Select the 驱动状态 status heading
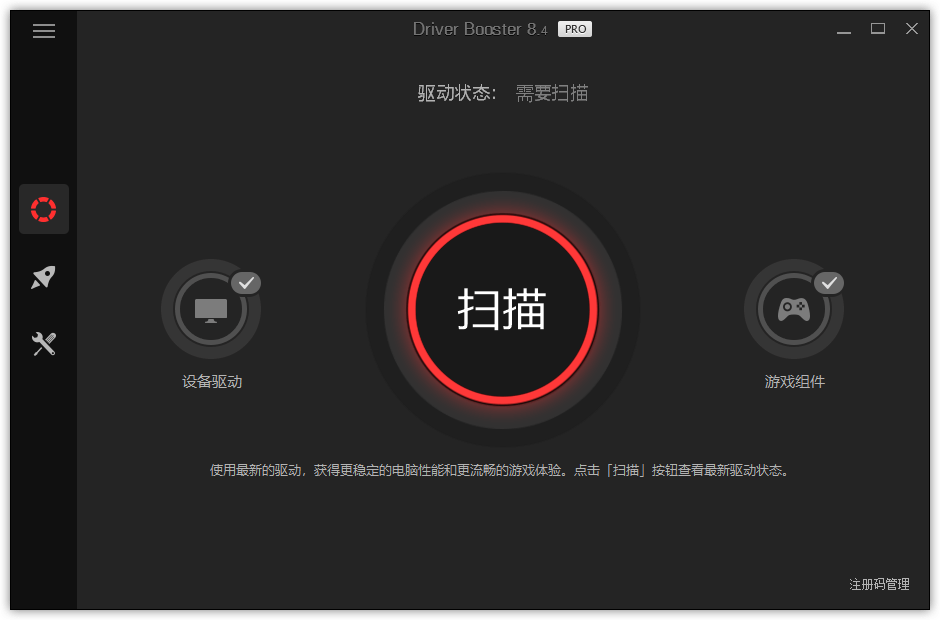 (x=455, y=92)
